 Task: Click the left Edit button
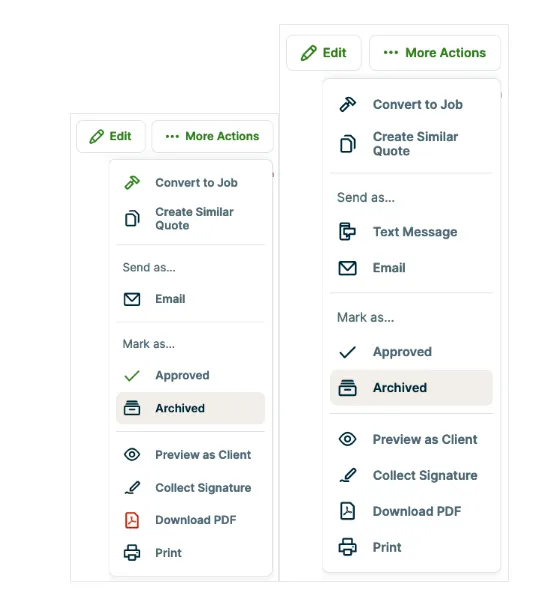(x=111, y=136)
